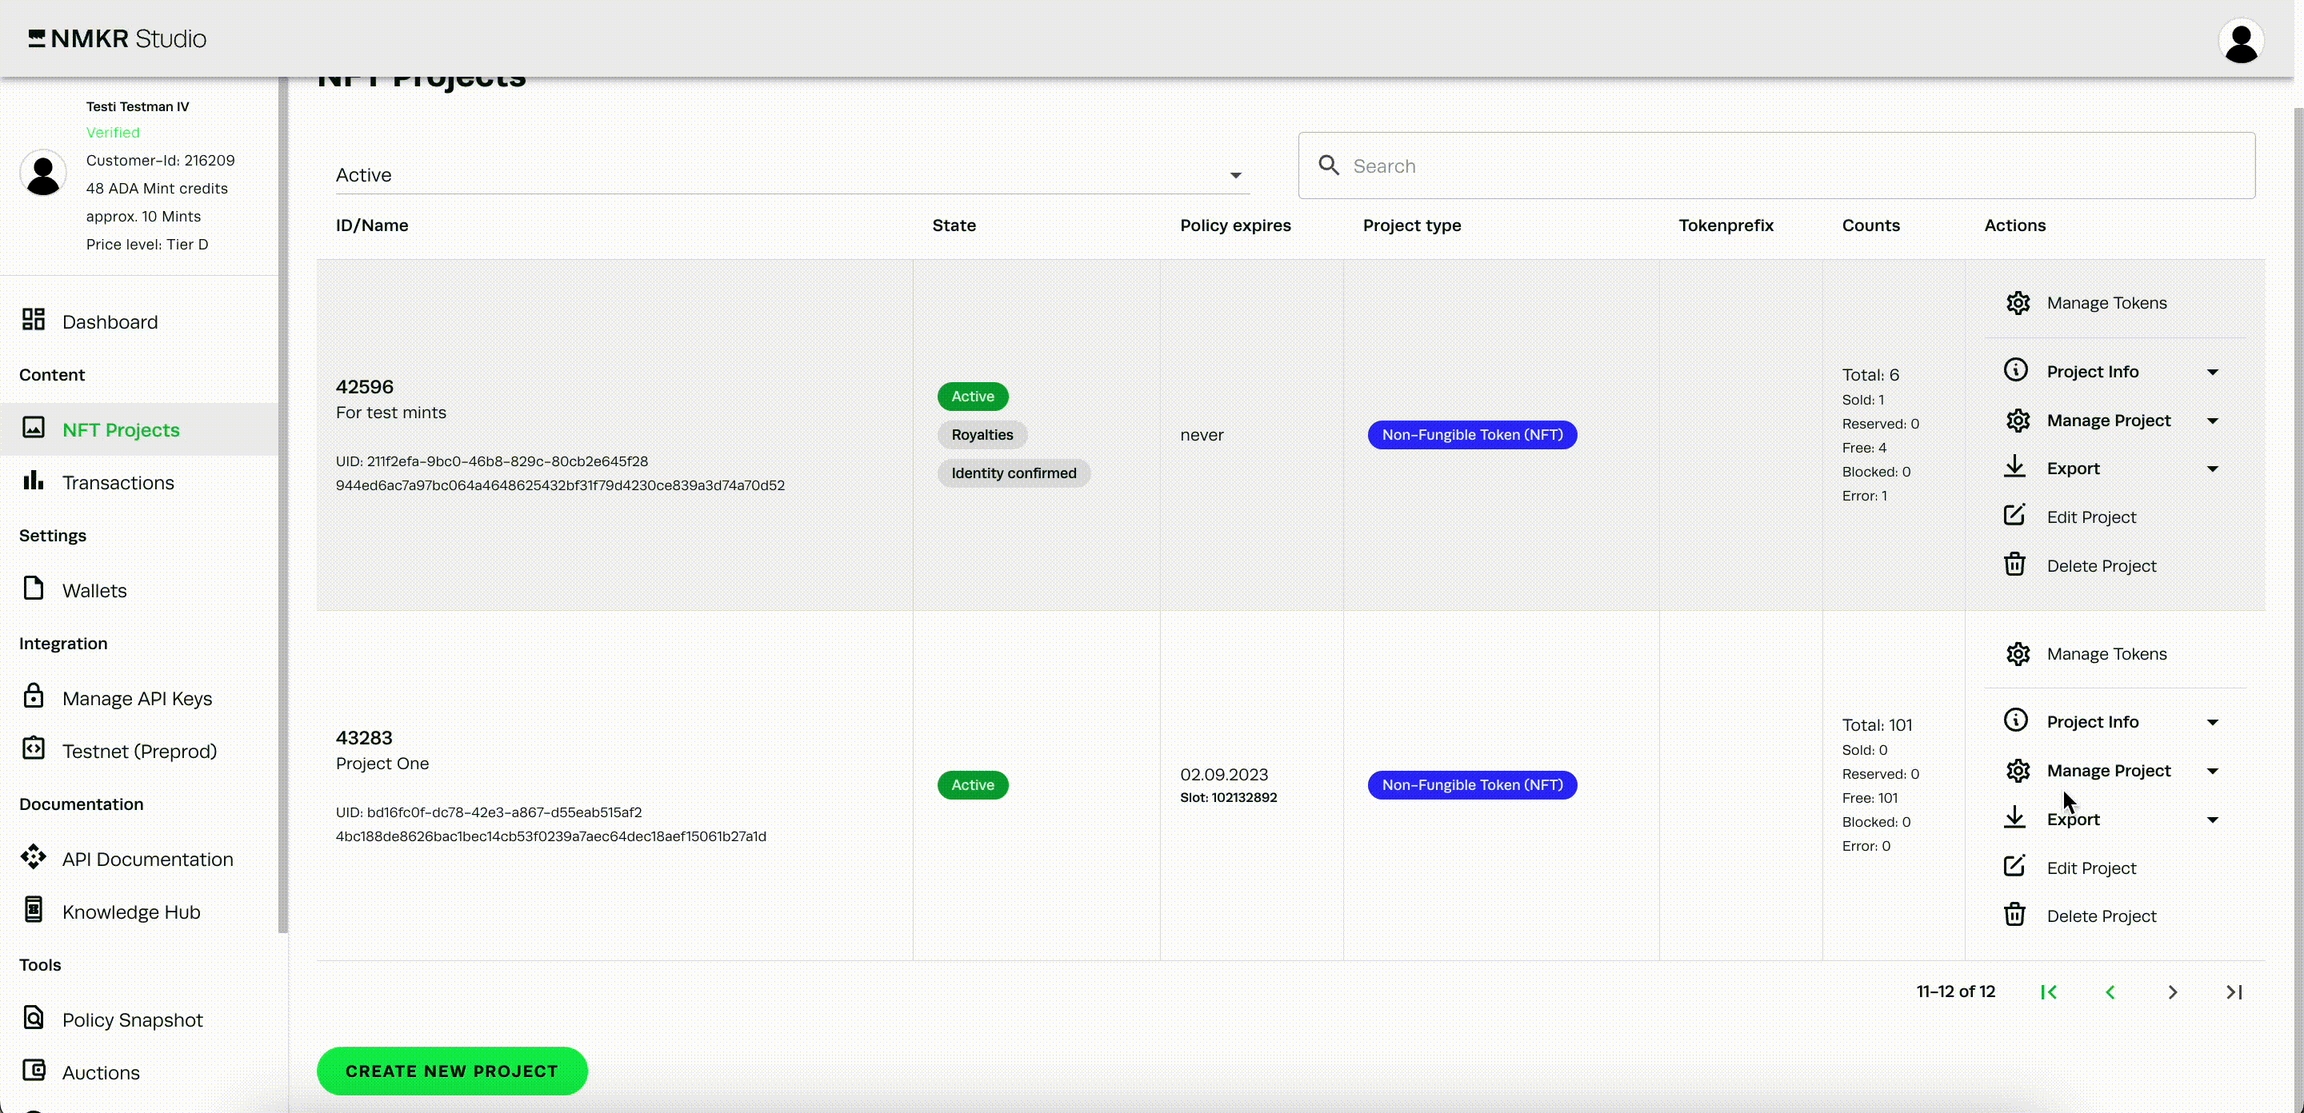Open Manage Tokens gear for project 43283
Viewport: 2304px width, 1113px height.
pyautogui.click(x=2017, y=654)
